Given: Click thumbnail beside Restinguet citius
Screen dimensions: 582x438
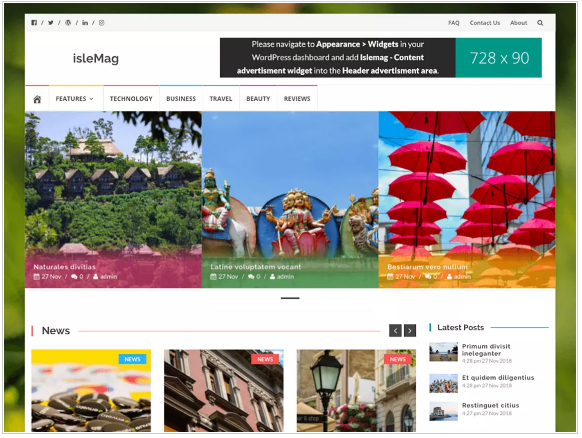Looking at the screenshot, I should pyautogui.click(x=444, y=411).
